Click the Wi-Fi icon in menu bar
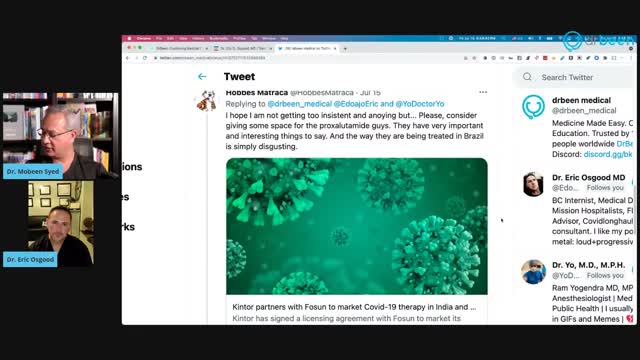640x360 pixels. pos(560,38)
